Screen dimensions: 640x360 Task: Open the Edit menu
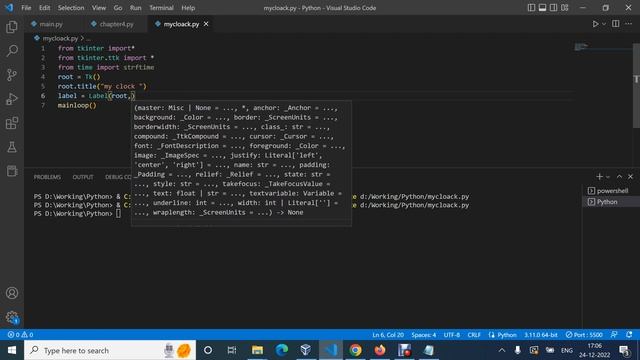(x=44, y=8)
